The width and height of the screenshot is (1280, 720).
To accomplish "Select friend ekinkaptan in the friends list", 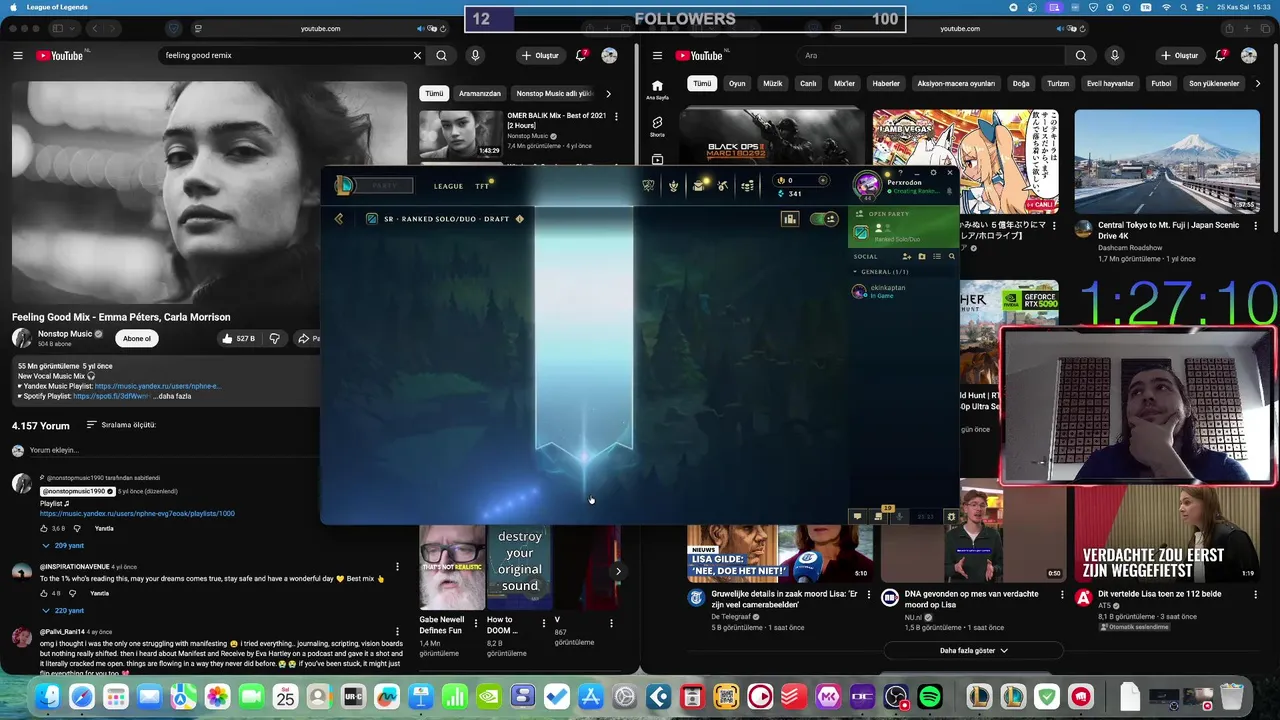I will click(x=903, y=291).
